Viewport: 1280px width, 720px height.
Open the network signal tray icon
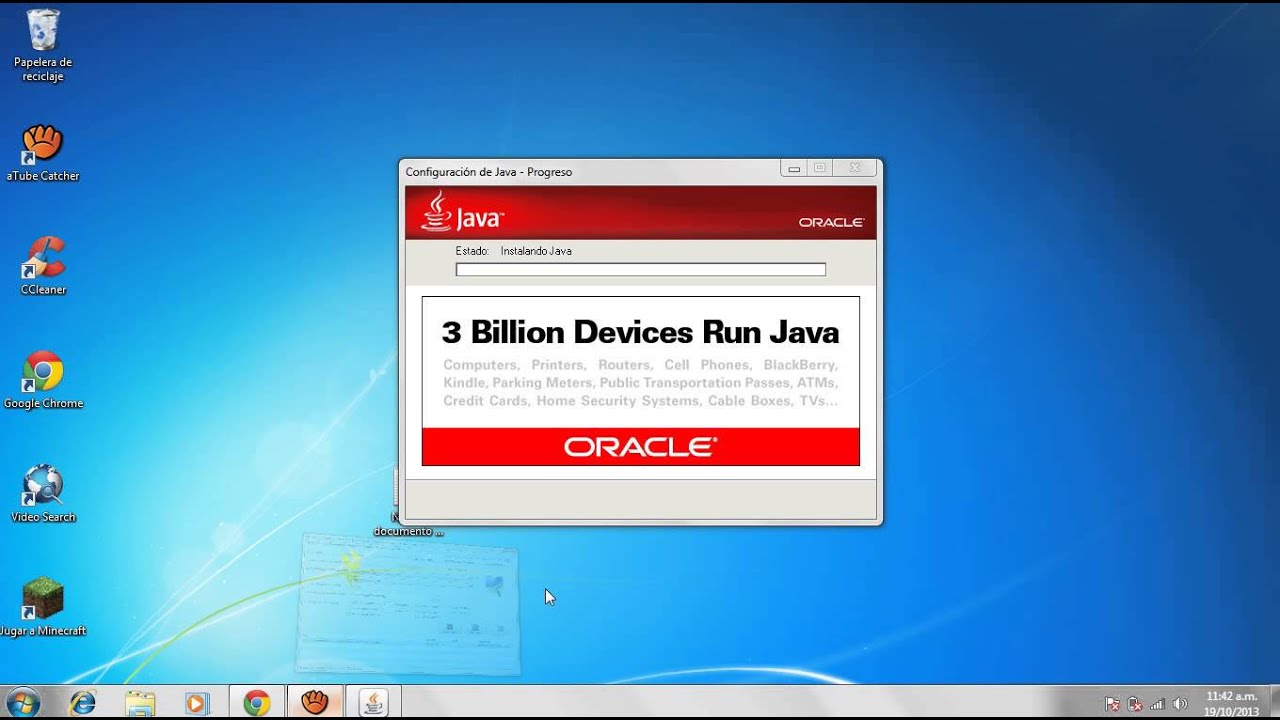click(x=1157, y=704)
